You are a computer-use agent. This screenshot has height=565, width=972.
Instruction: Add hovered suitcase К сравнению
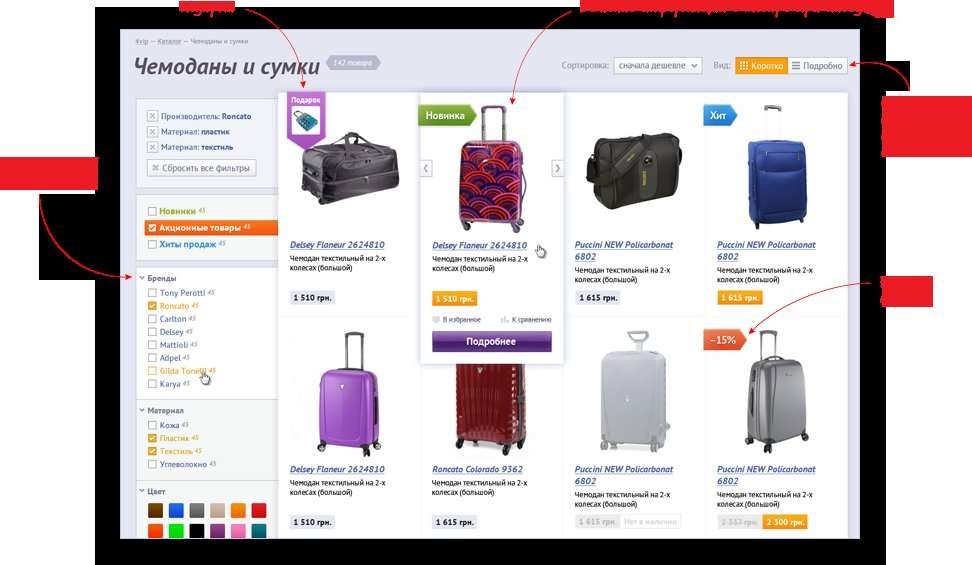click(x=526, y=319)
